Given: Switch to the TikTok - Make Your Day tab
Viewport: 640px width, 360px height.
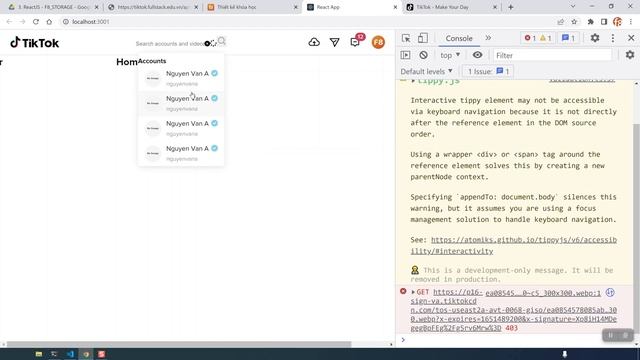Looking at the screenshot, I should [x=451, y=7].
